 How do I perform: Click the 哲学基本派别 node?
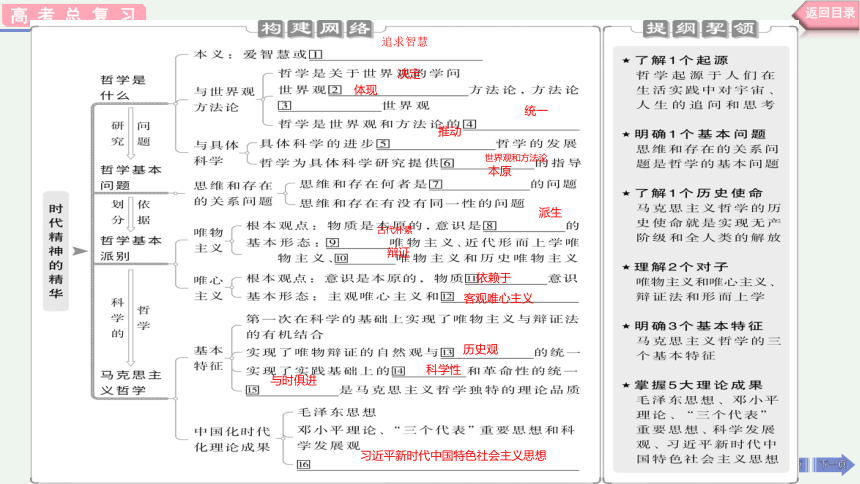[x=131, y=248]
